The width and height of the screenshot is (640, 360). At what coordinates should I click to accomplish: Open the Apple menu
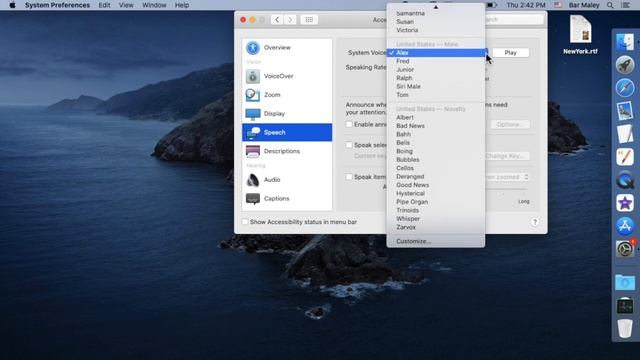coord(12,5)
